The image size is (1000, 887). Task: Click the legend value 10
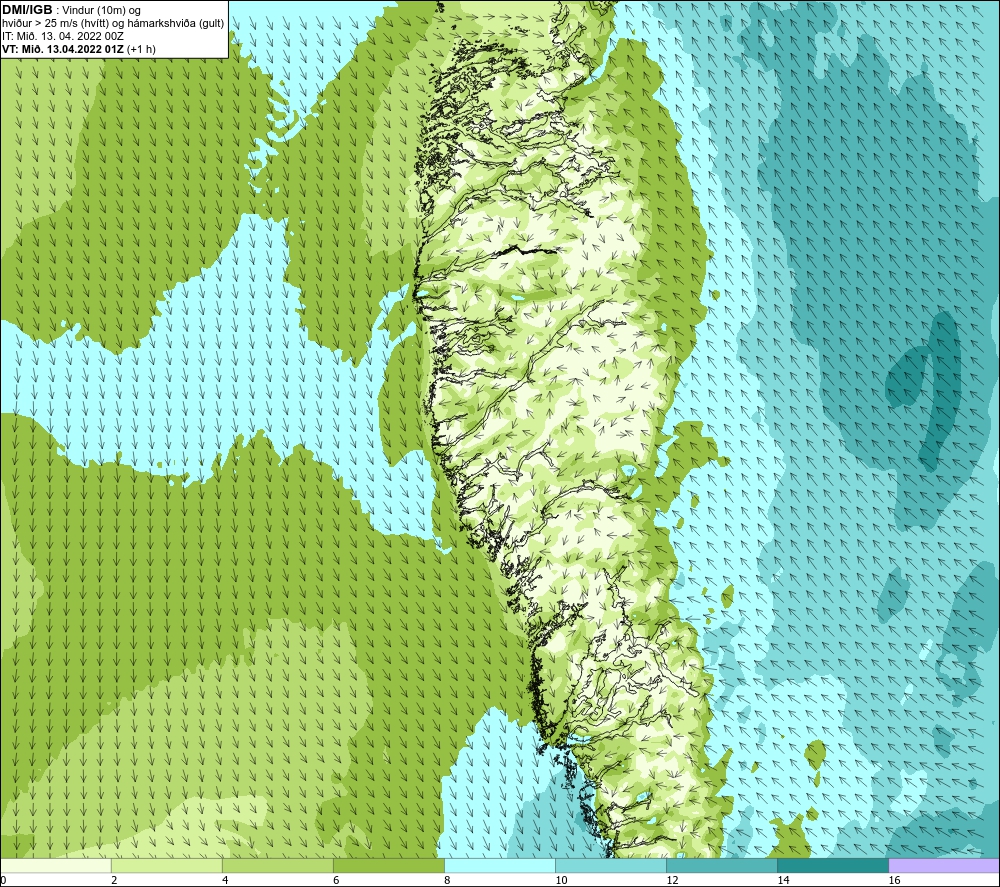561,881
